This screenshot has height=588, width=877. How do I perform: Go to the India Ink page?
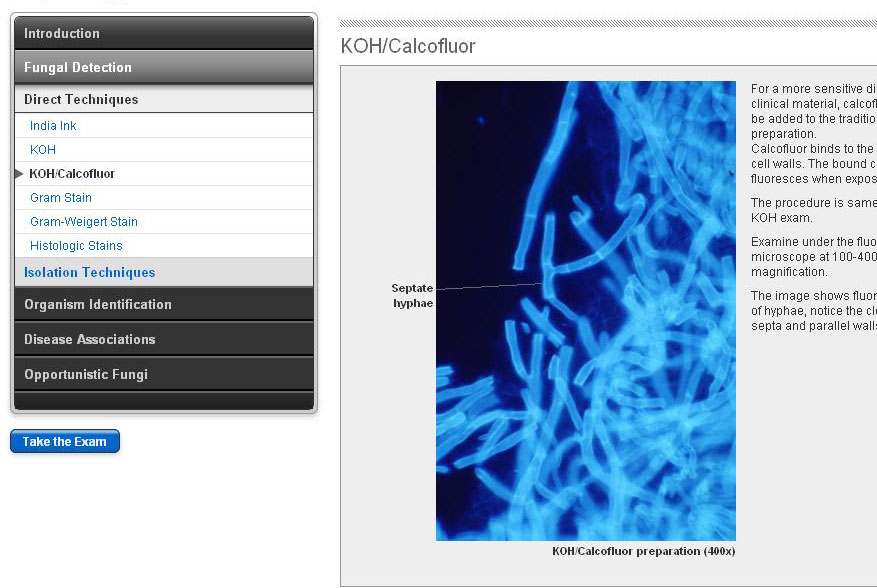pos(53,126)
